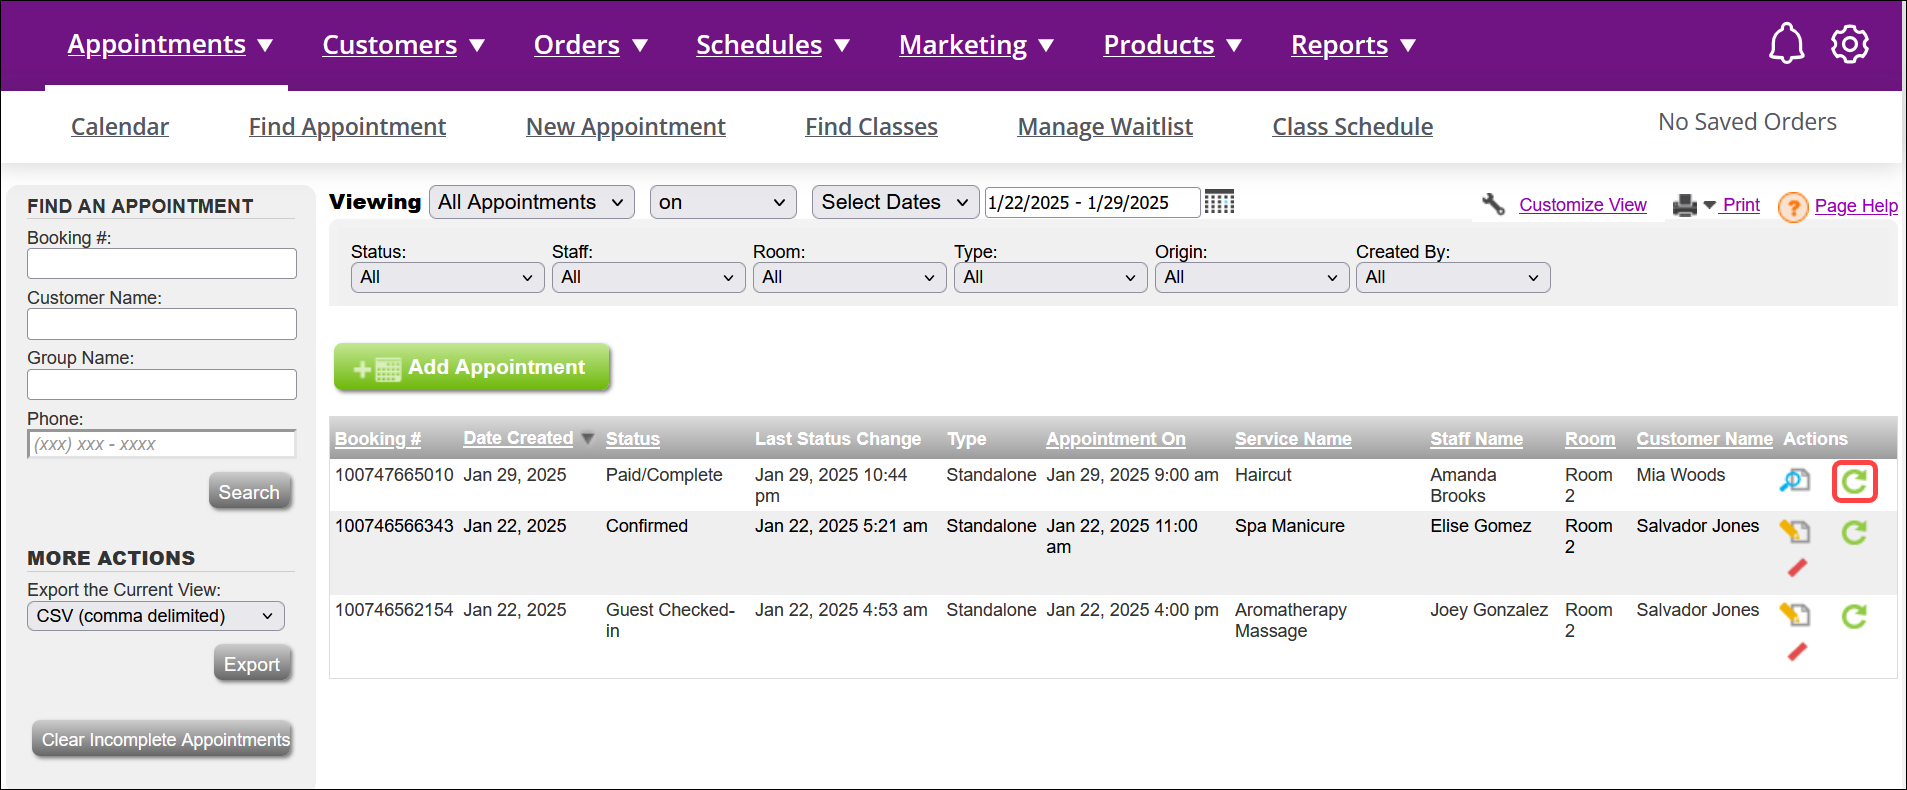Click the Customize View link
The image size is (1907, 790).
click(1582, 205)
